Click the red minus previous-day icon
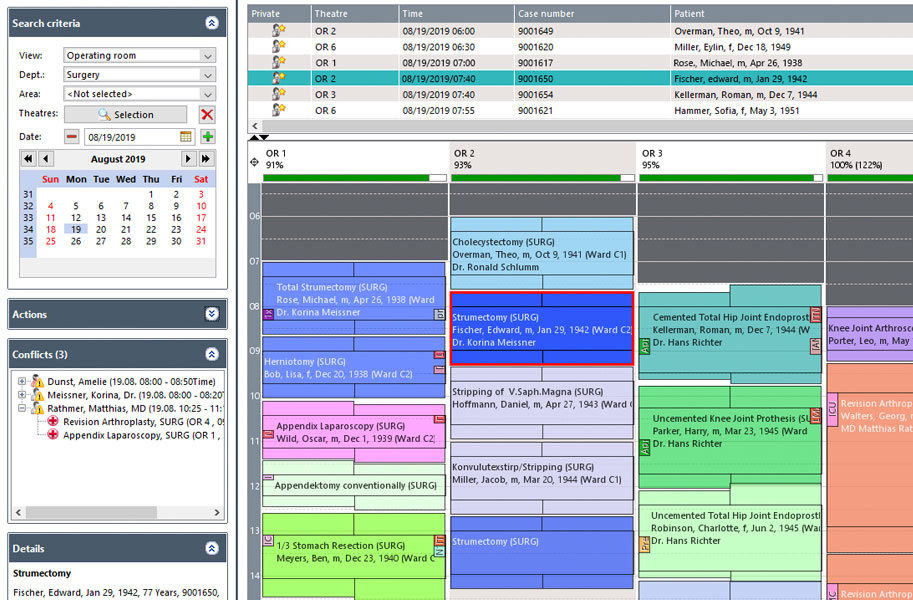The image size is (913, 600). [72, 137]
